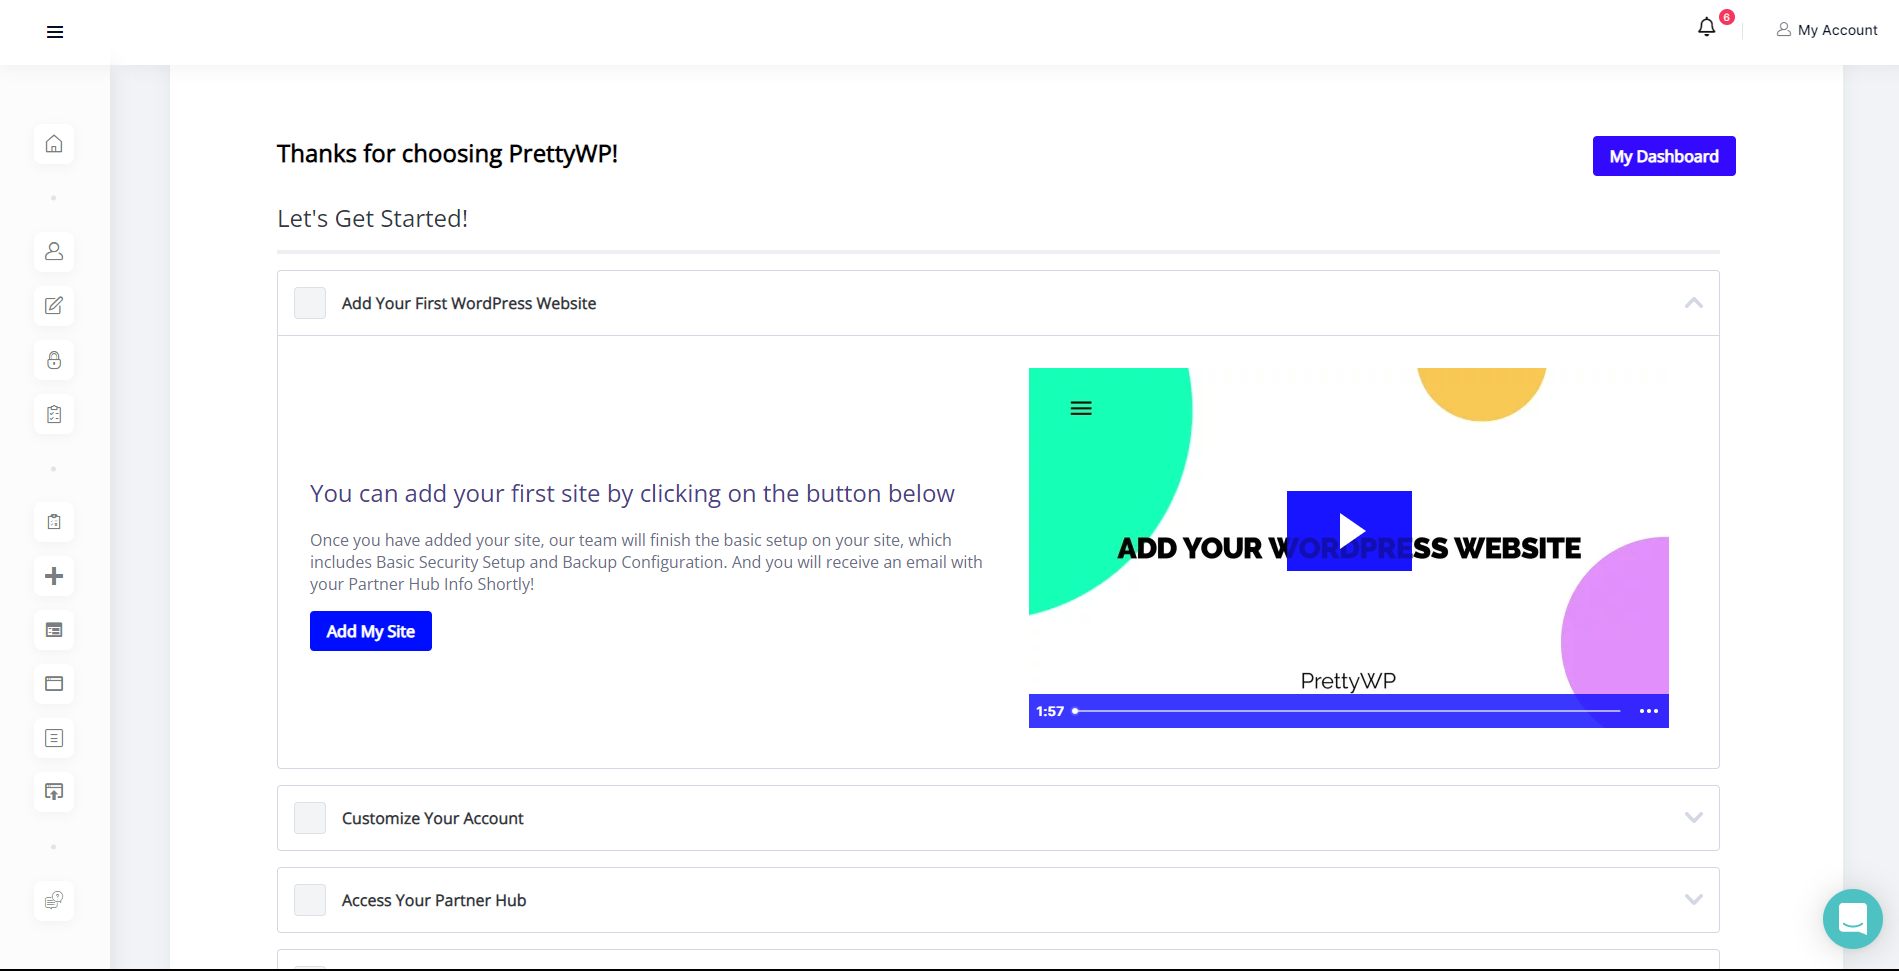The image size is (1899, 971).
Task: Open the checklist clipboard sidebar icon
Action: point(54,414)
